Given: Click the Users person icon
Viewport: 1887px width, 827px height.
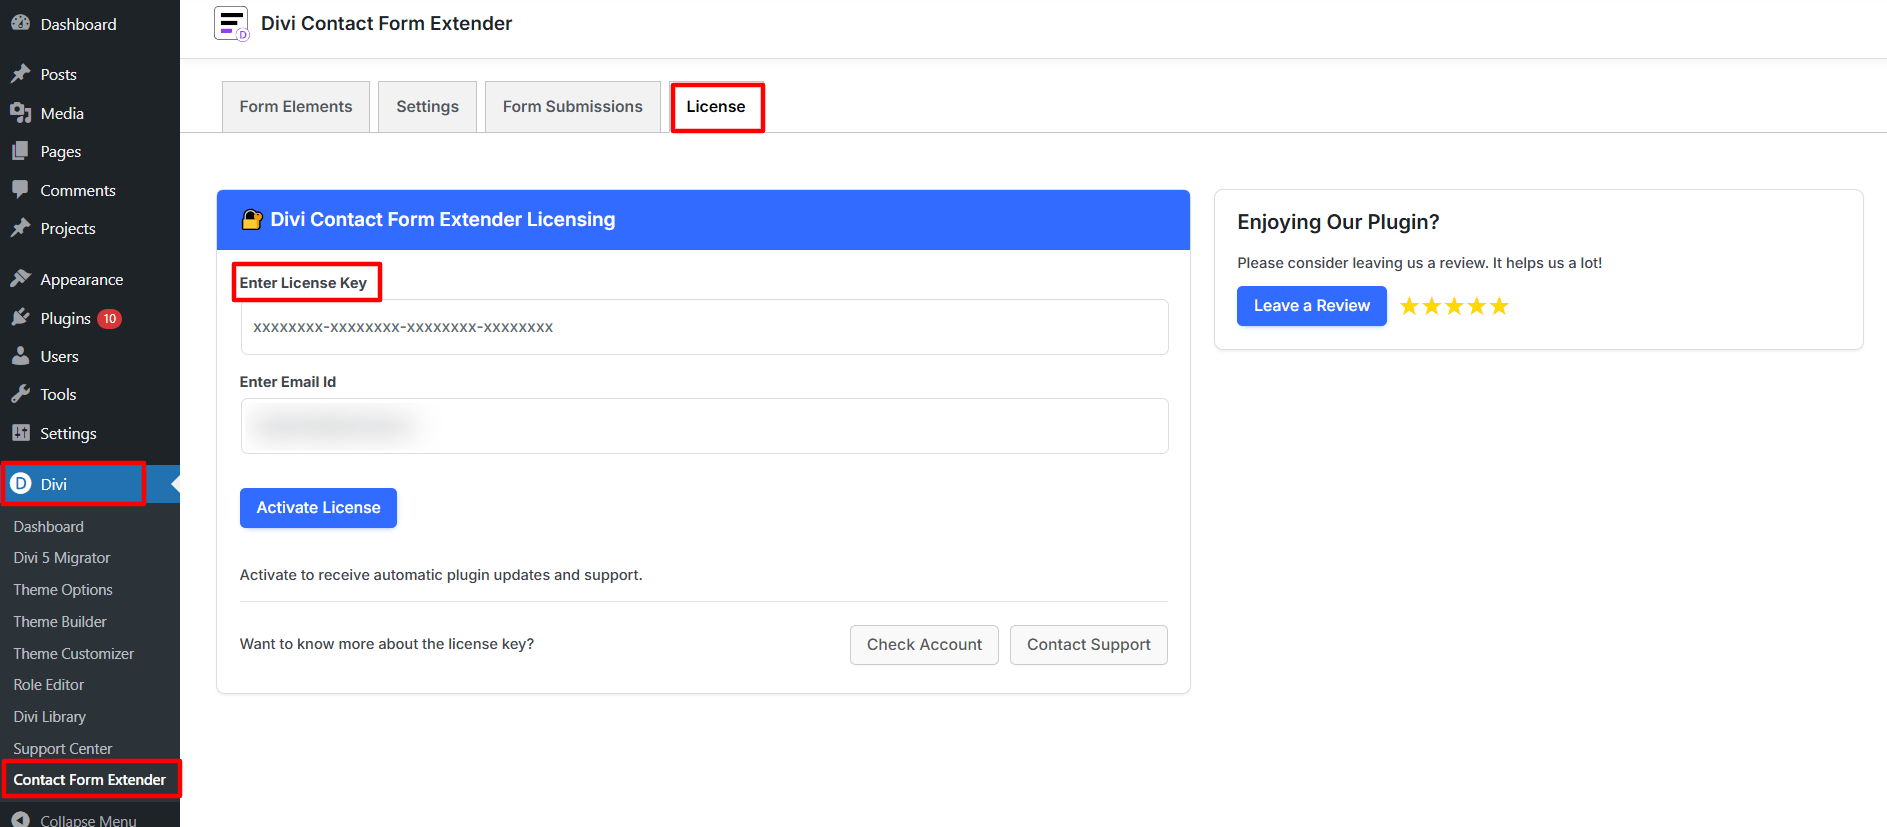Looking at the screenshot, I should tap(20, 356).
